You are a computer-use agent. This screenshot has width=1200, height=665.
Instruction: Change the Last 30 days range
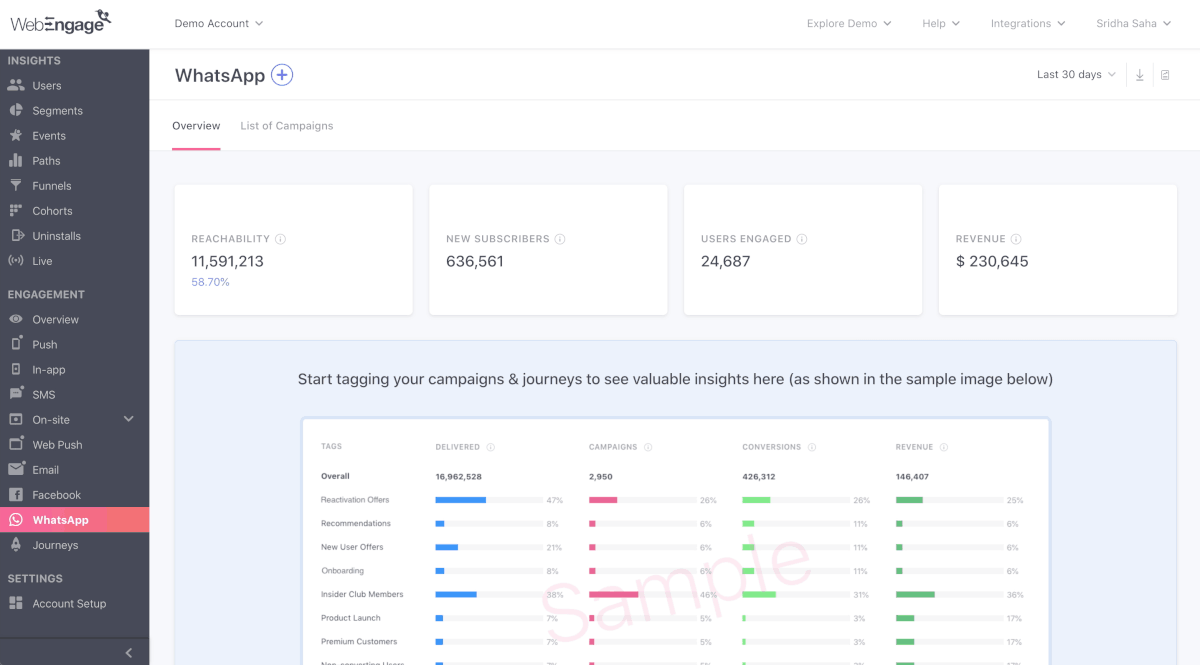(x=1076, y=75)
